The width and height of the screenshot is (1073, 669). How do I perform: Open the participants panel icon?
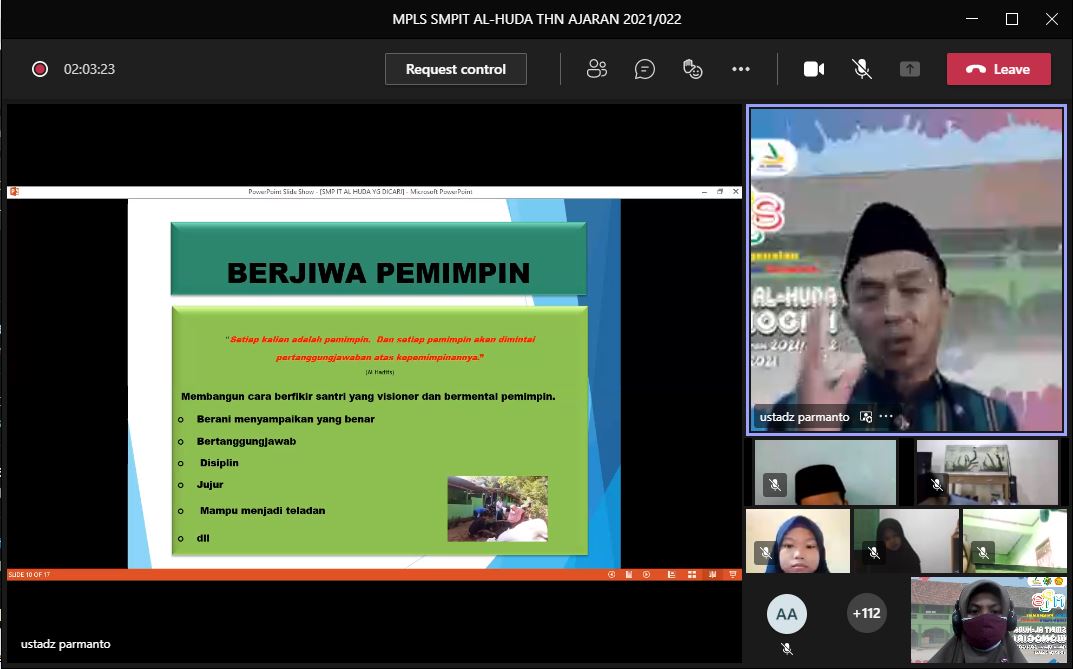[597, 69]
